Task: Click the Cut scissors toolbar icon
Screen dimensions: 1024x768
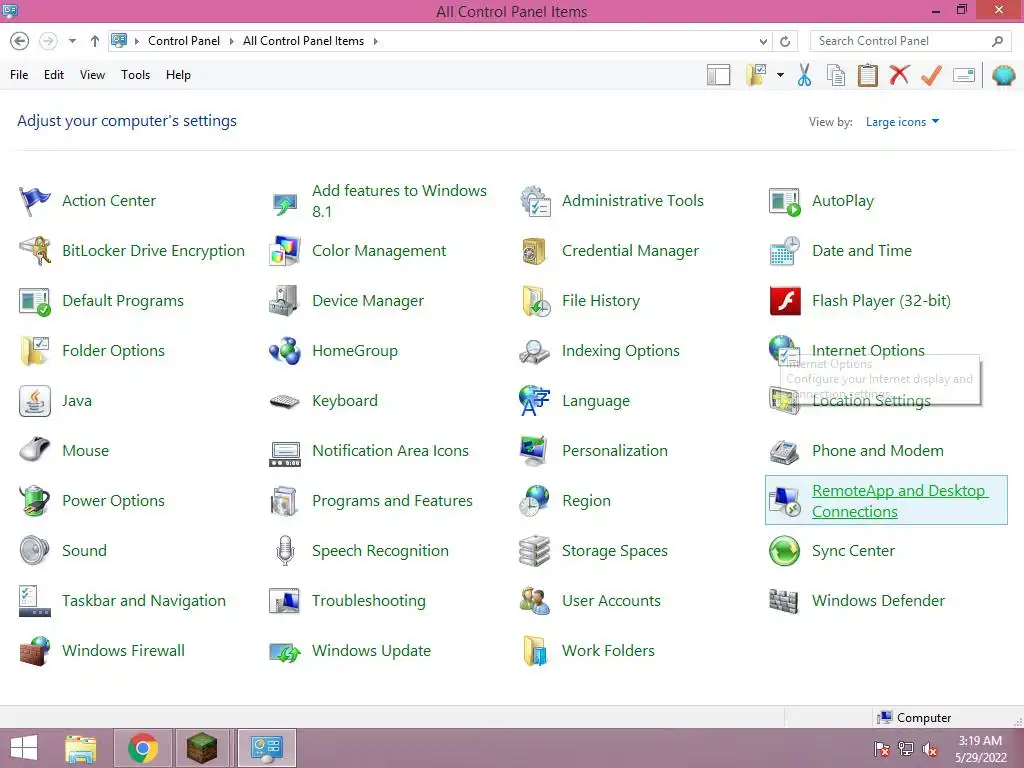Action: tap(805, 75)
